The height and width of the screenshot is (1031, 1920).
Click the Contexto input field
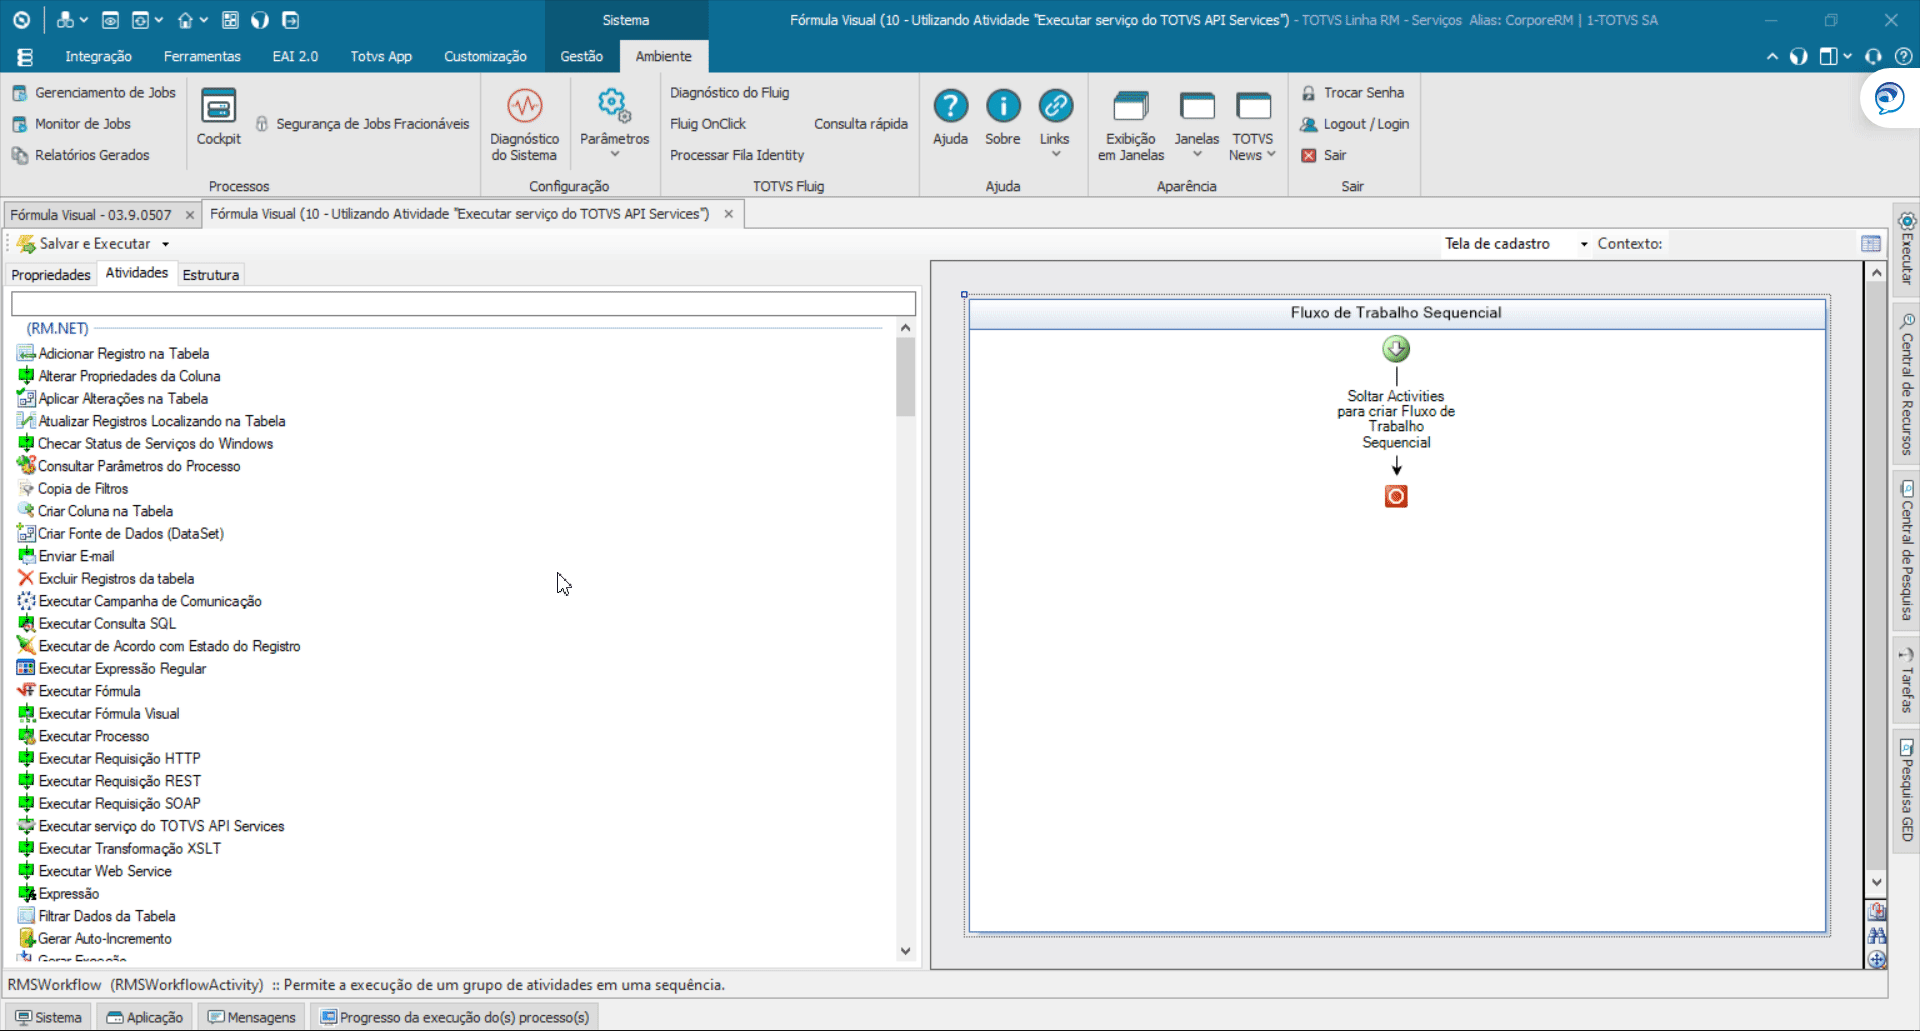coord(1760,244)
